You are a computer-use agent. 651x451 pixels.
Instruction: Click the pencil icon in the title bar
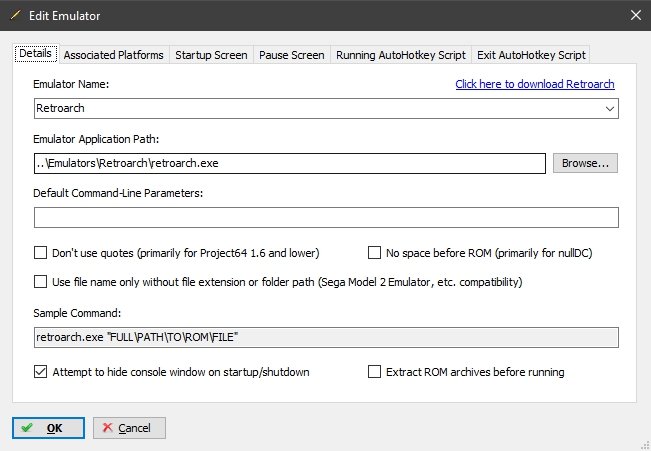pos(15,15)
